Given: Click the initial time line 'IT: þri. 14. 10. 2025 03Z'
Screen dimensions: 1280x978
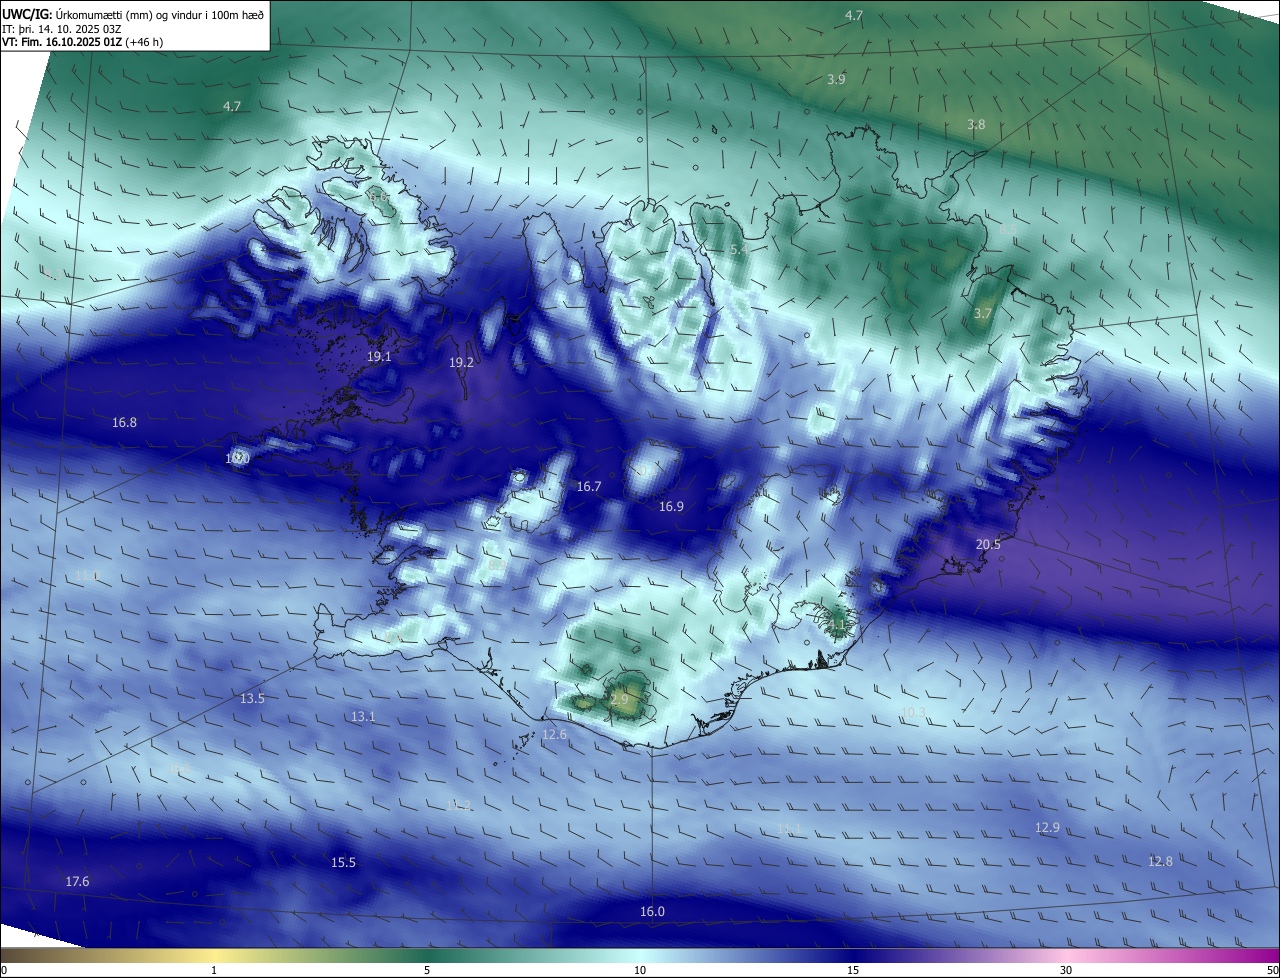Looking at the screenshot, I should pyautogui.click(x=63, y=29).
